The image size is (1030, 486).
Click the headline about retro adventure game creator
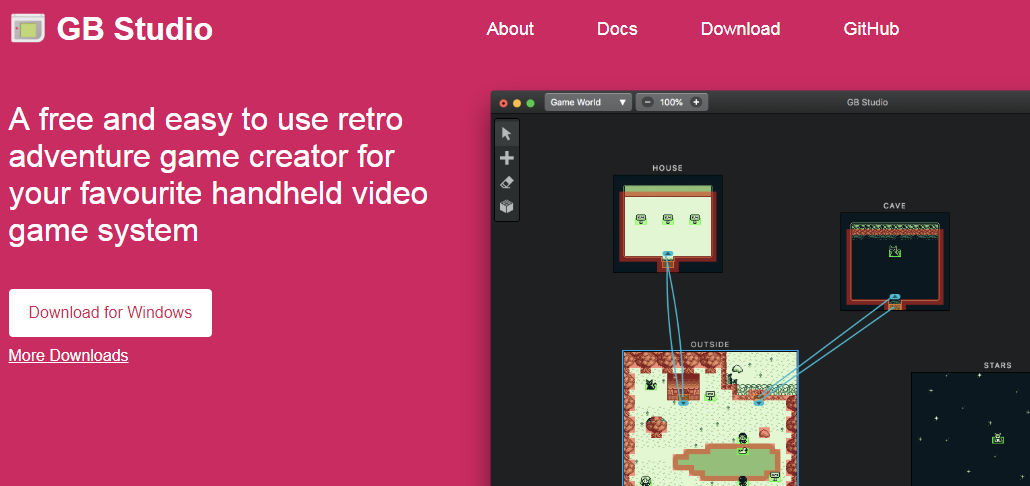point(219,175)
